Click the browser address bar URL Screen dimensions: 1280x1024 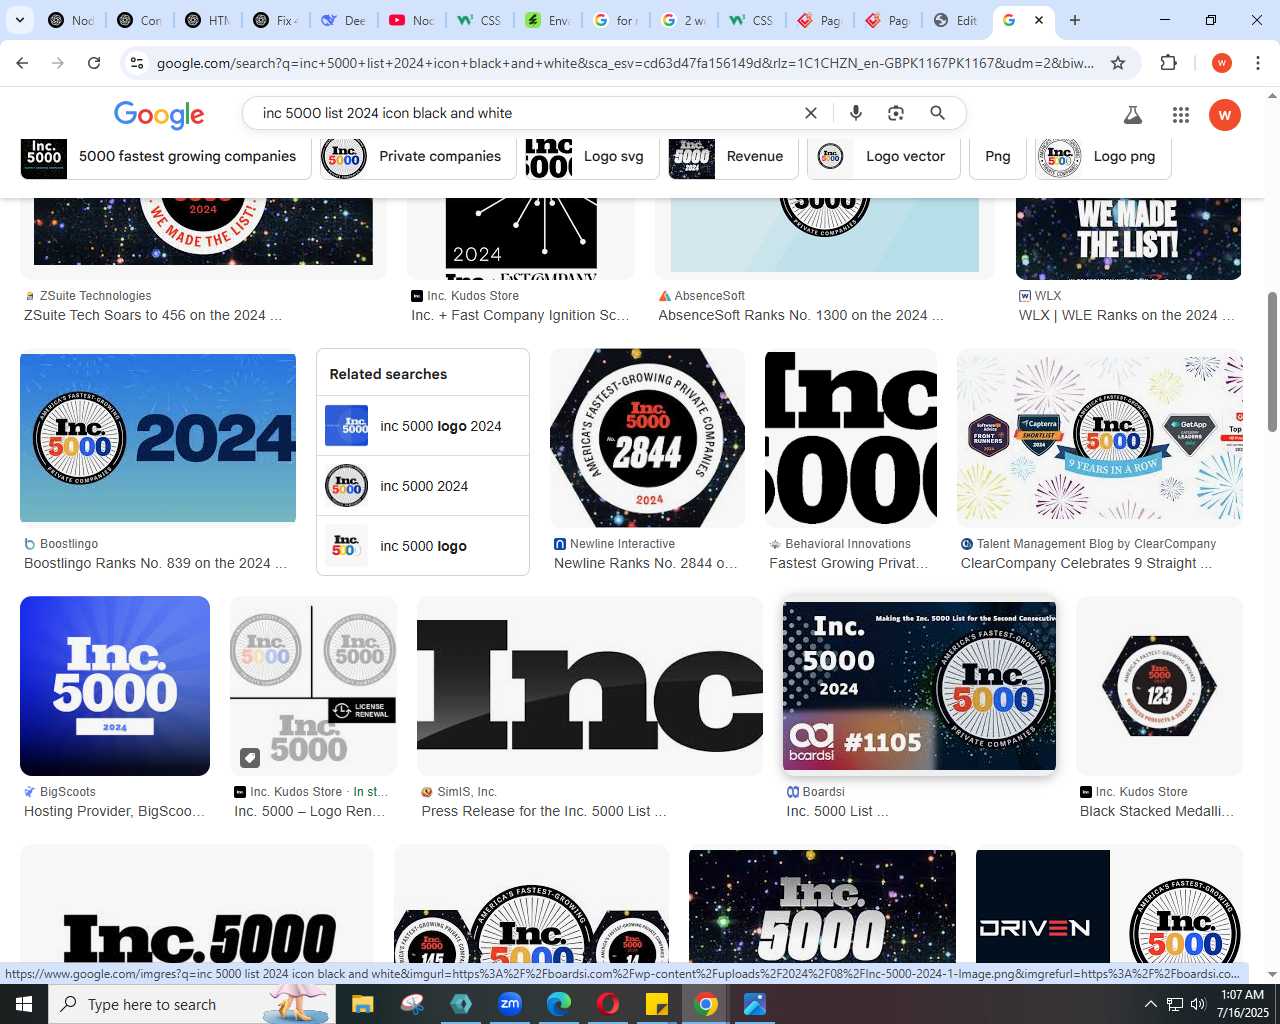[625, 63]
